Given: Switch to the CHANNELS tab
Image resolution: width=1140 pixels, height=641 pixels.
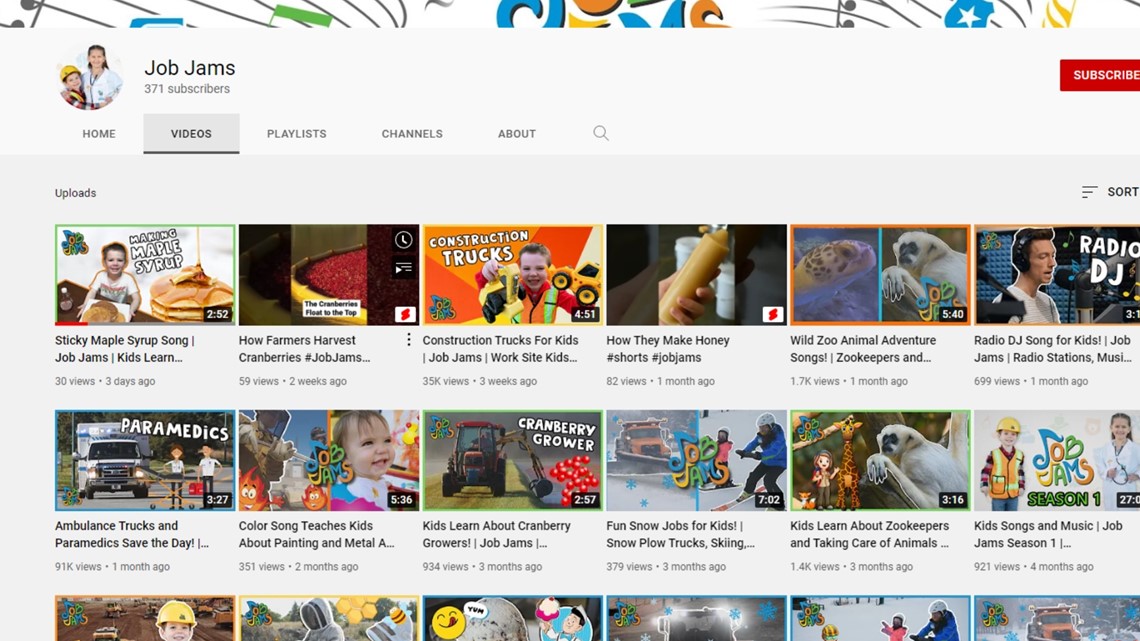Looking at the screenshot, I should coord(412,133).
